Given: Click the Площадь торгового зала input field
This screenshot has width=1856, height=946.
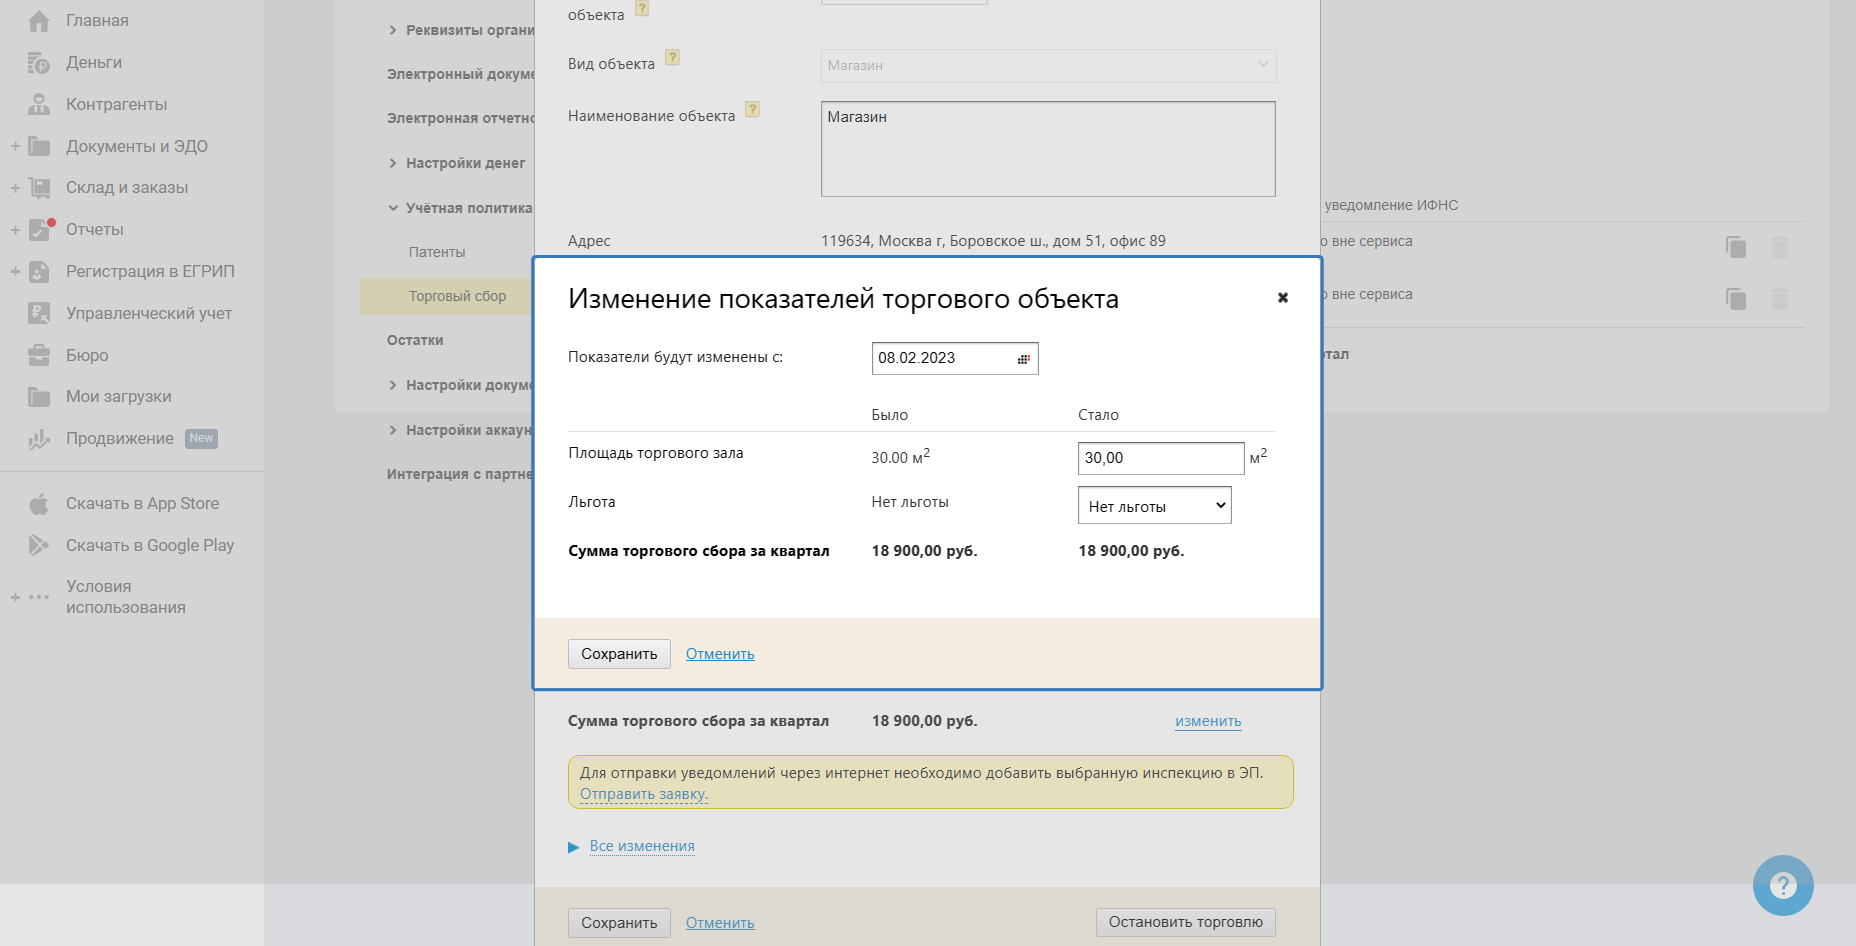Looking at the screenshot, I should coord(1160,458).
